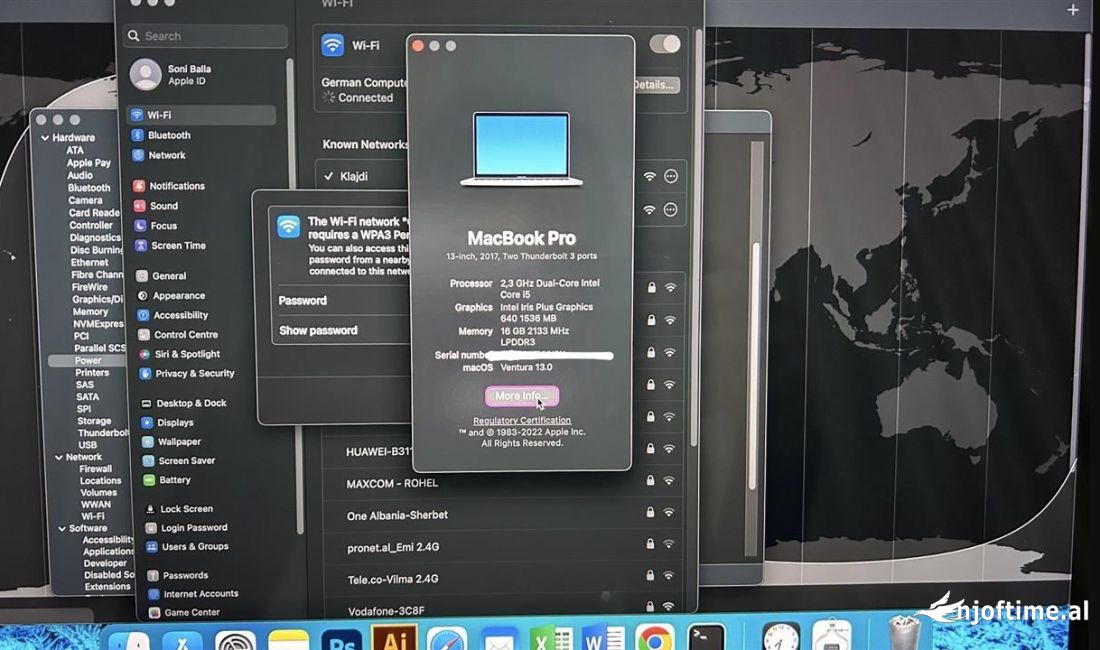1100x650 pixels.
Task: Turn off the Wi-Fi switch
Action: pyautogui.click(x=664, y=44)
